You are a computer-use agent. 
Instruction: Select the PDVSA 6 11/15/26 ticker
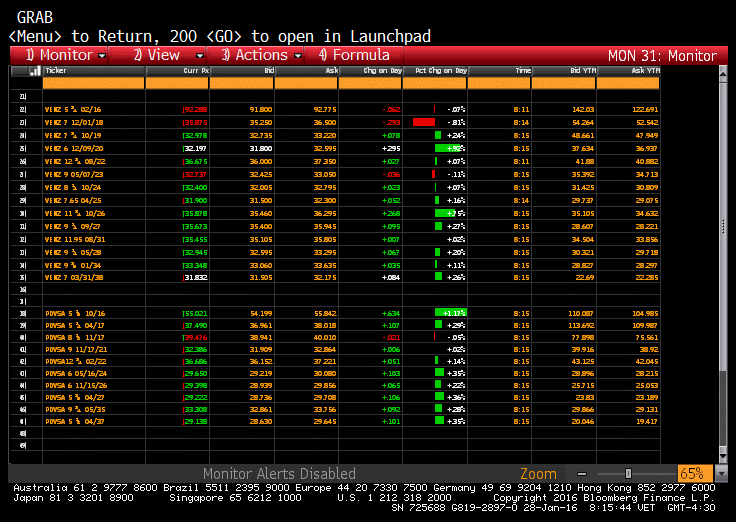76,385
